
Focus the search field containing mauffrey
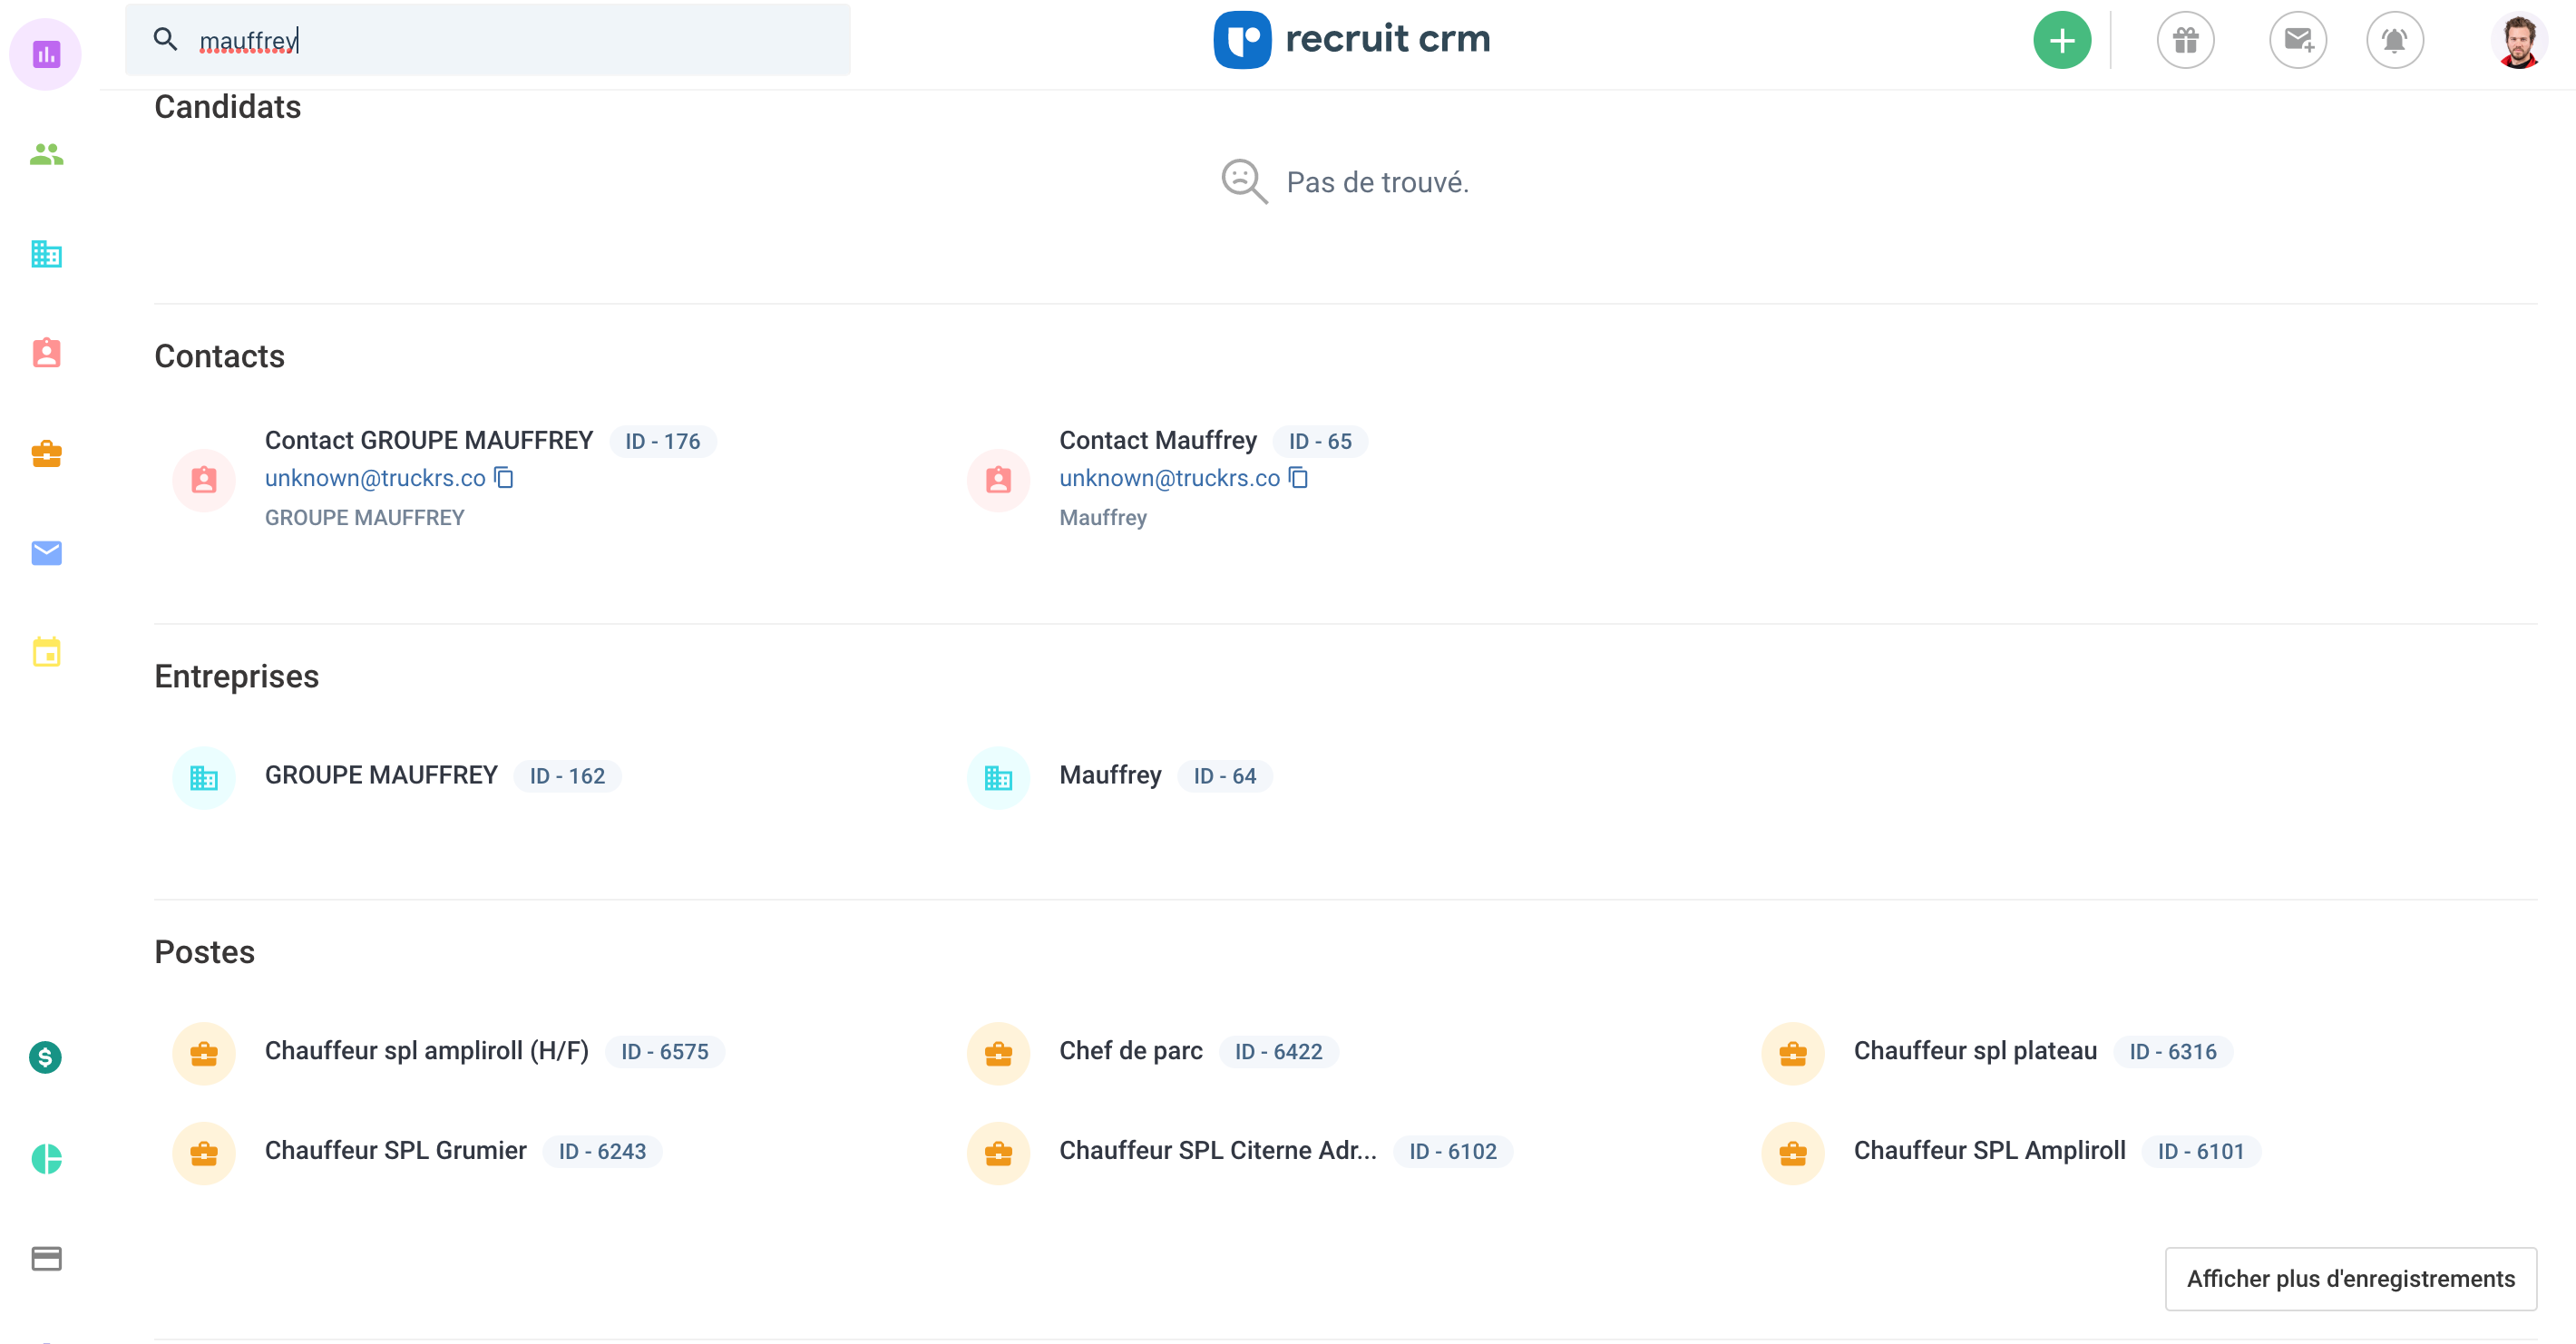[x=488, y=40]
